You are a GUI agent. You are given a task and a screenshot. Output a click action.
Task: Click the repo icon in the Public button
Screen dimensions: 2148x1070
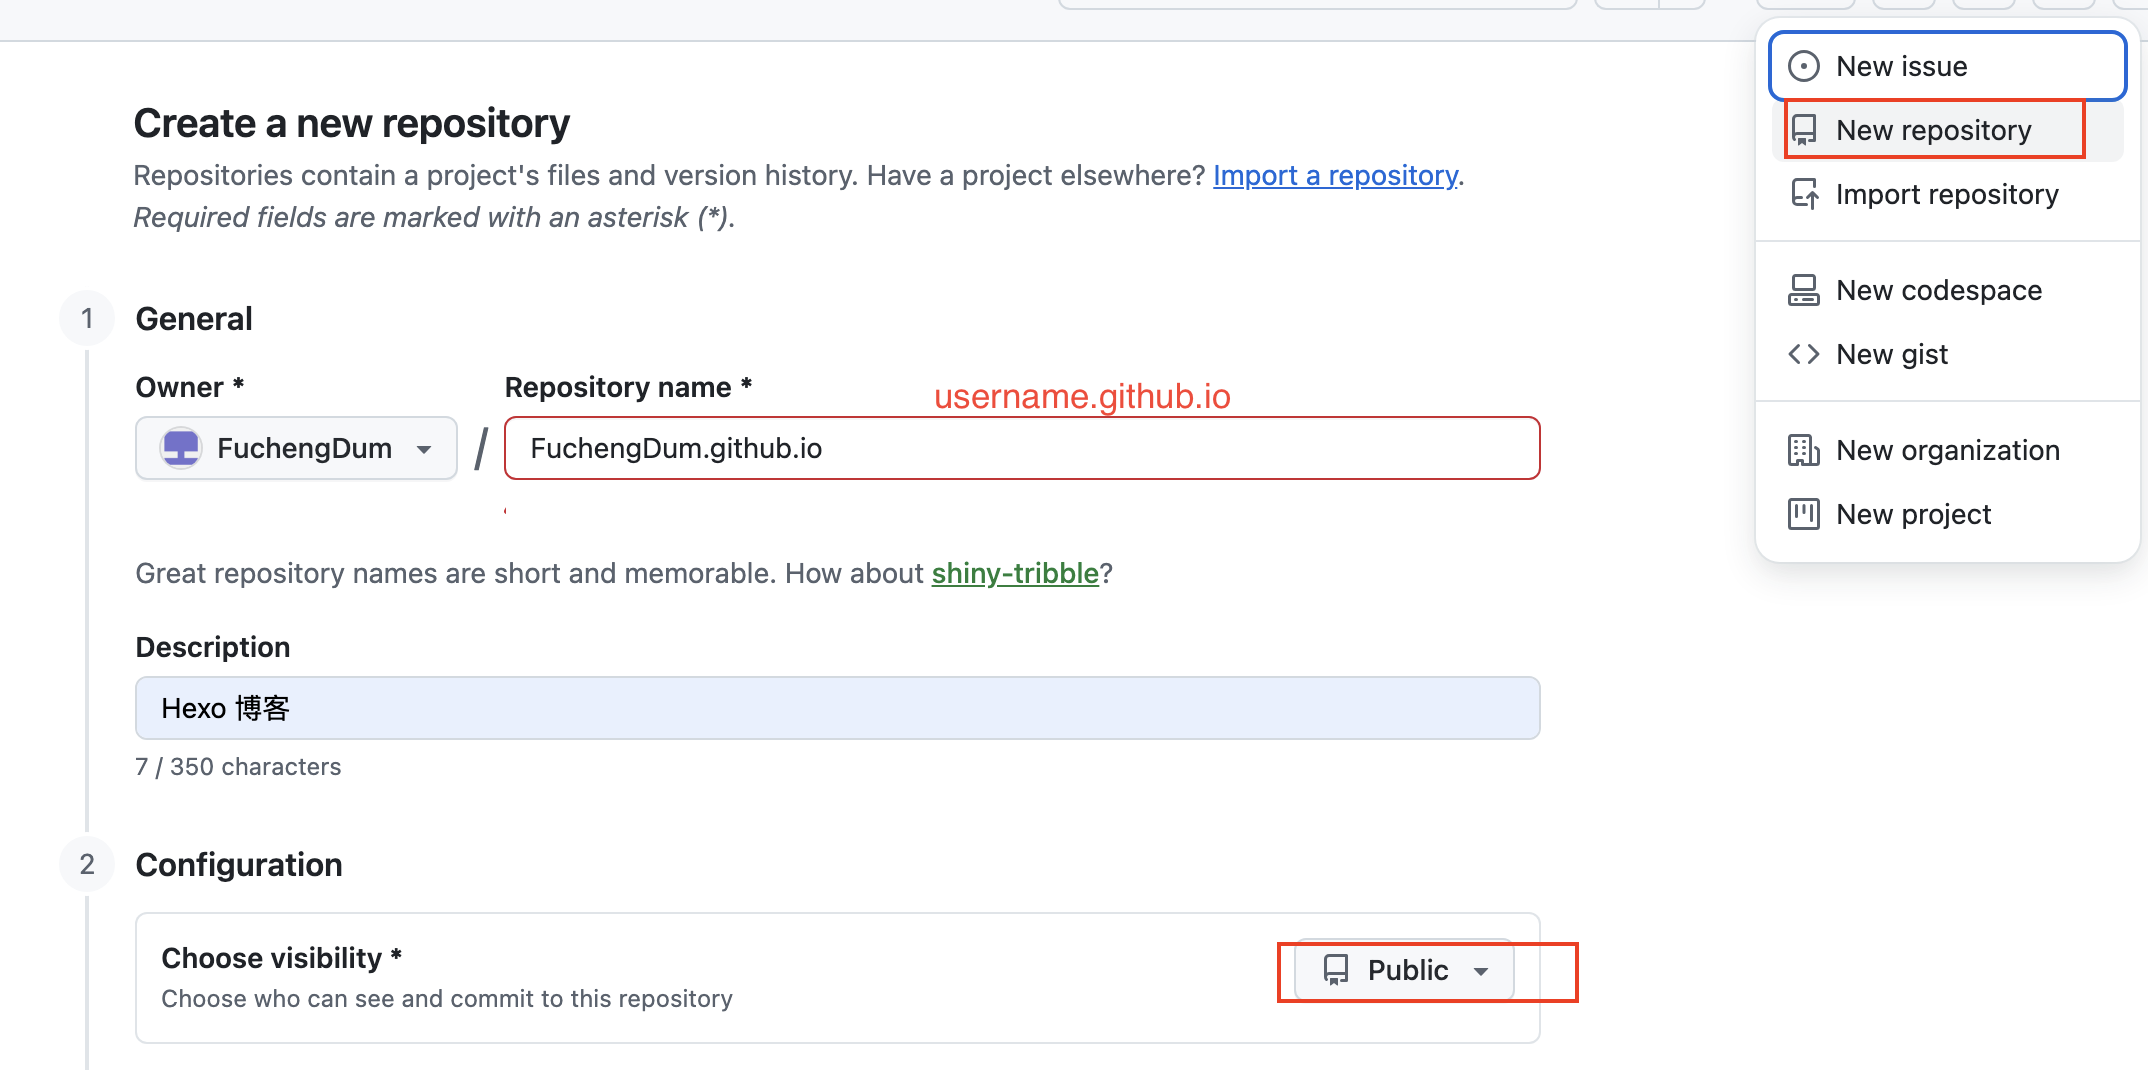1336,970
